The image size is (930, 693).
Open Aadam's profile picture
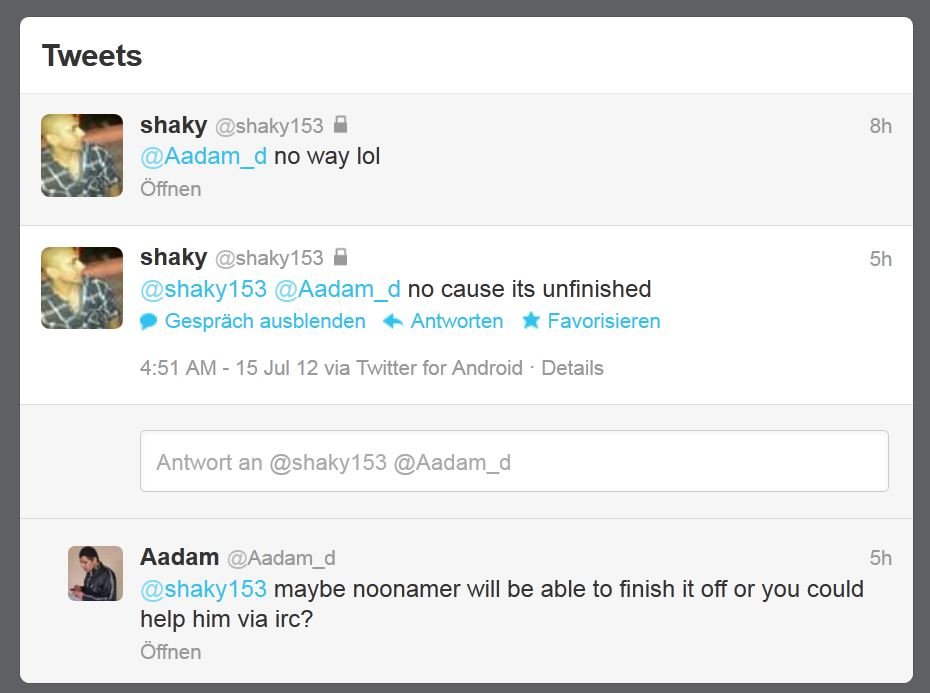tap(95, 573)
